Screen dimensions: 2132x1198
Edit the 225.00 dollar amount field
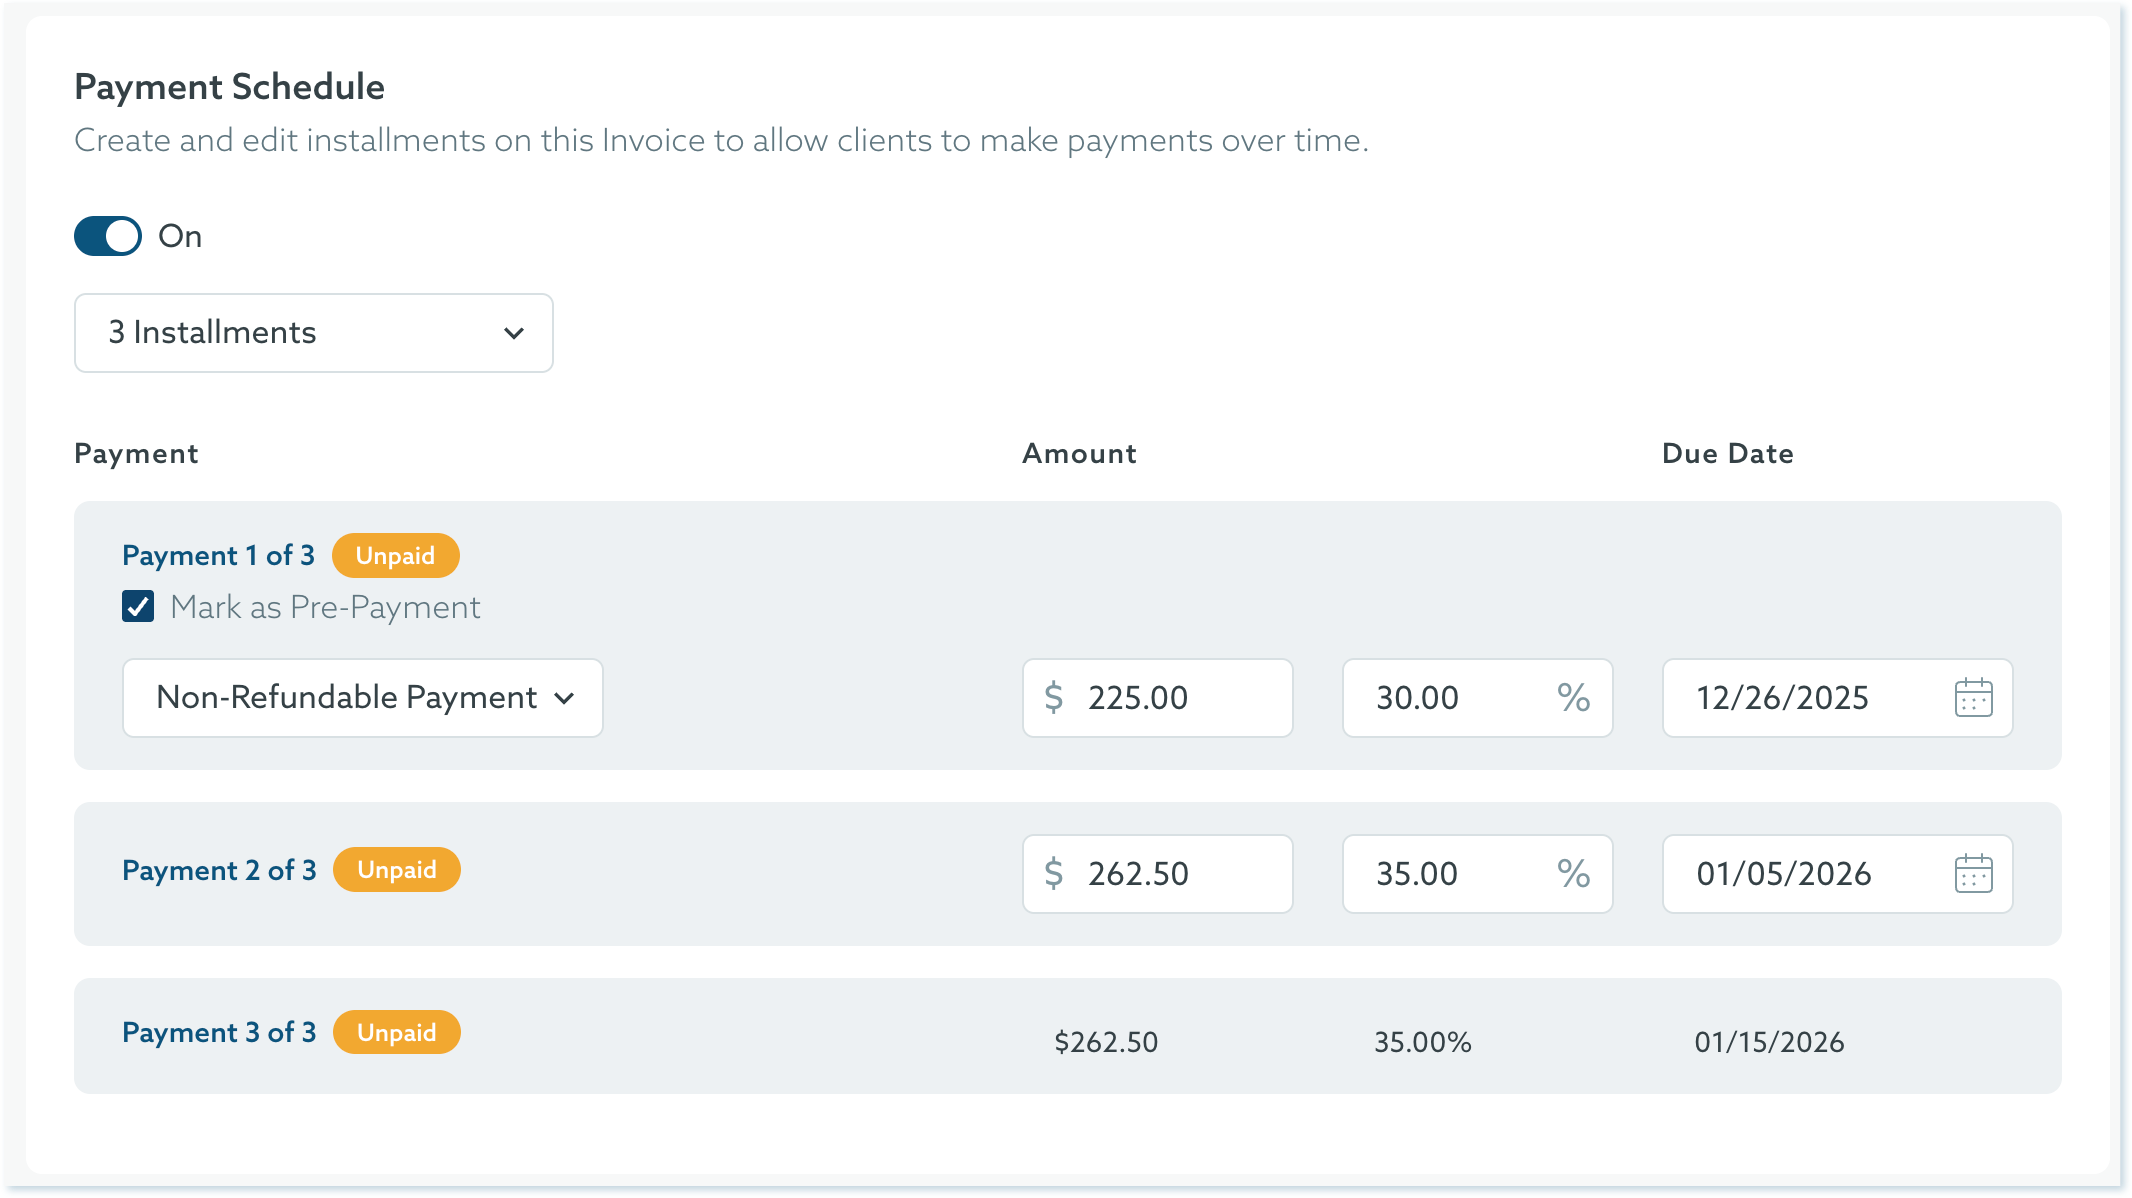1170,698
